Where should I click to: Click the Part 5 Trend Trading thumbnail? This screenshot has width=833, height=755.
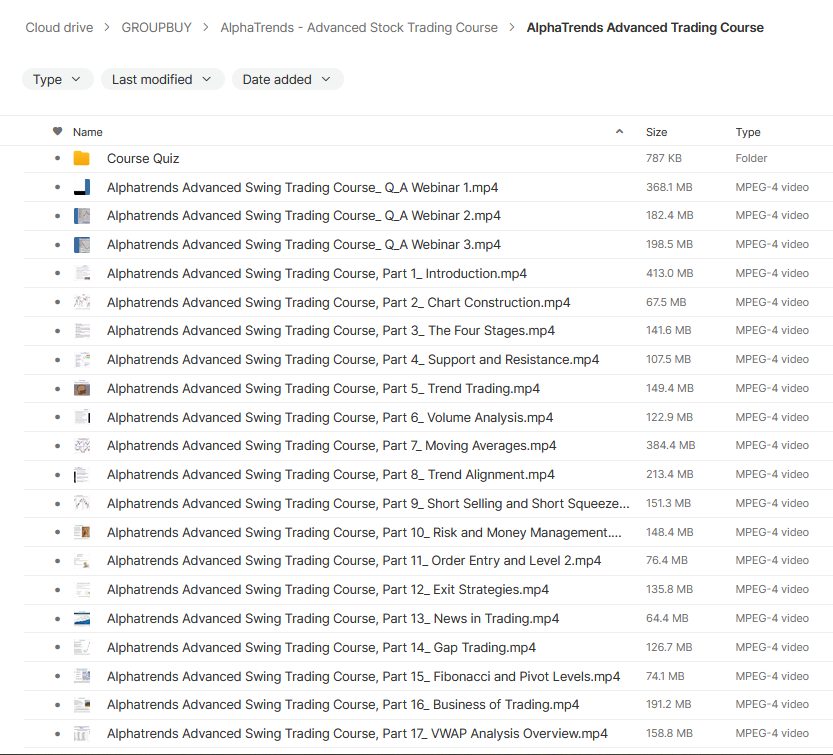pos(81,388)
